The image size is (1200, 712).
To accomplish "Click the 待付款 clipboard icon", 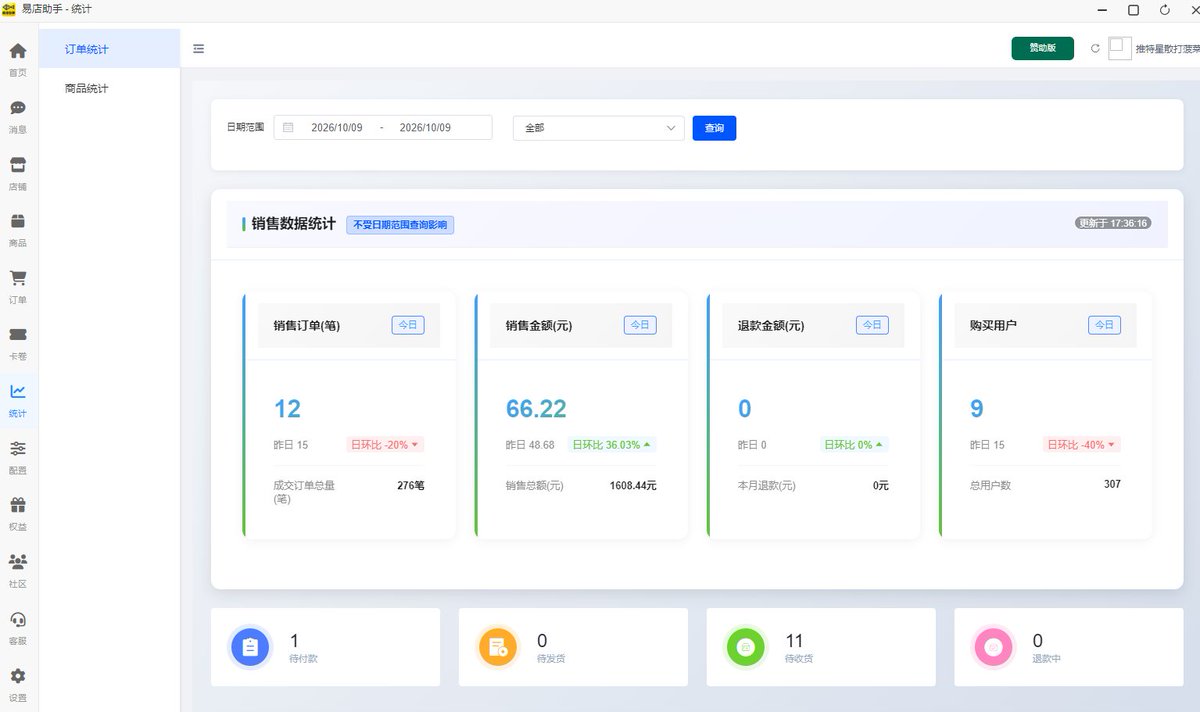I will click(x=250, y=647).
